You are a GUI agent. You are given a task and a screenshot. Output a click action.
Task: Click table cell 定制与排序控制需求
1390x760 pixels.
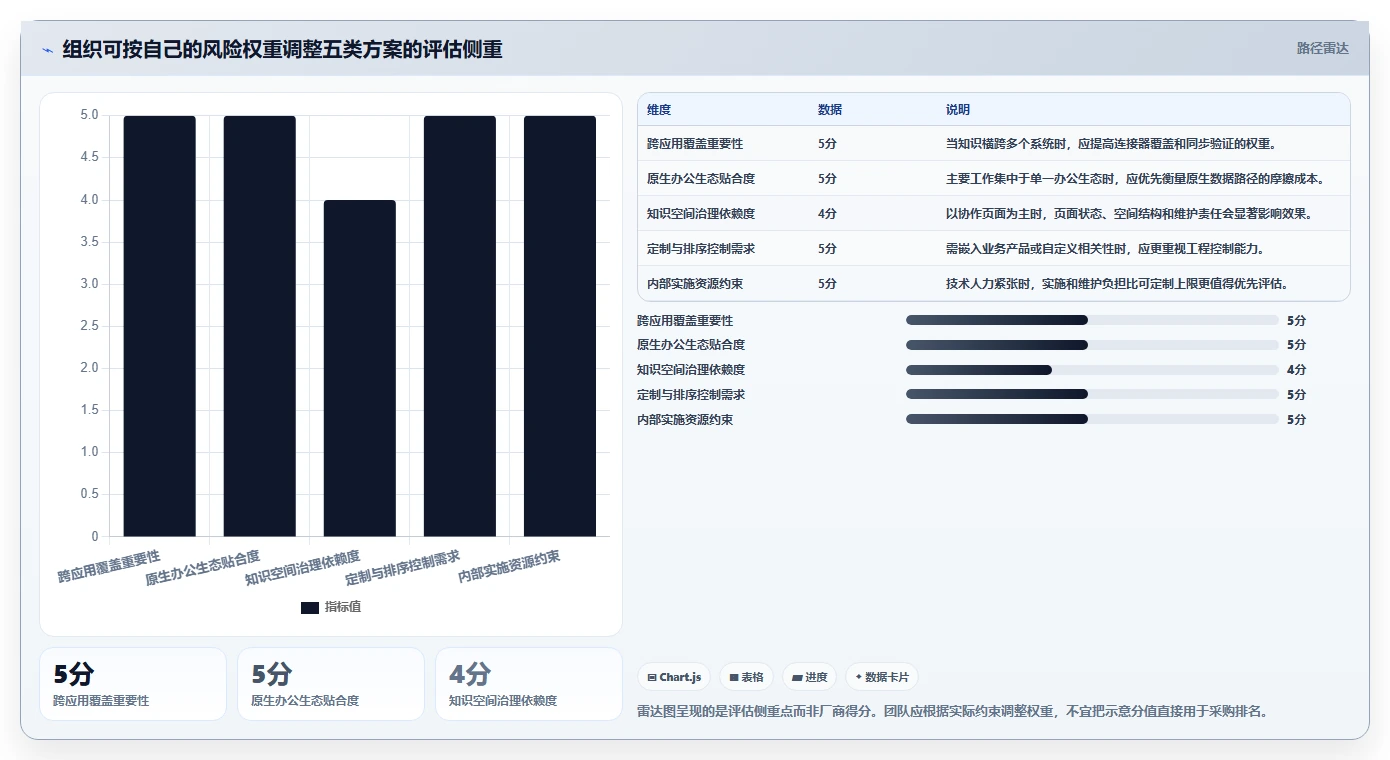point(701,249)
